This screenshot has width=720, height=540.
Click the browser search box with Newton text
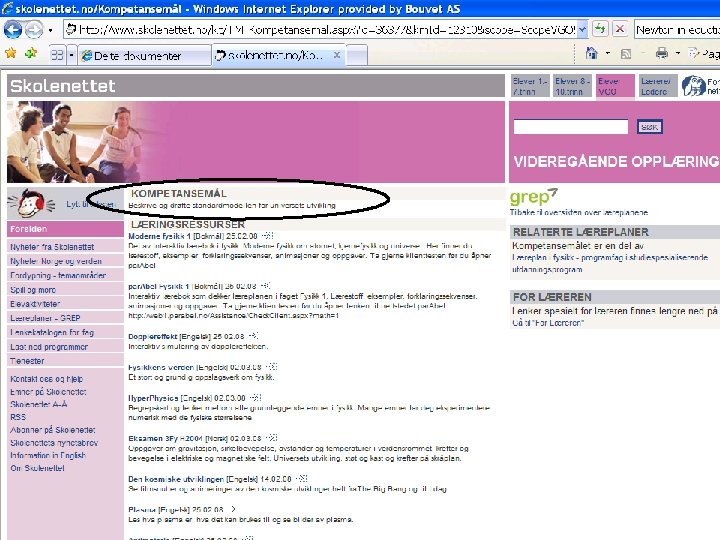(677, 30)
